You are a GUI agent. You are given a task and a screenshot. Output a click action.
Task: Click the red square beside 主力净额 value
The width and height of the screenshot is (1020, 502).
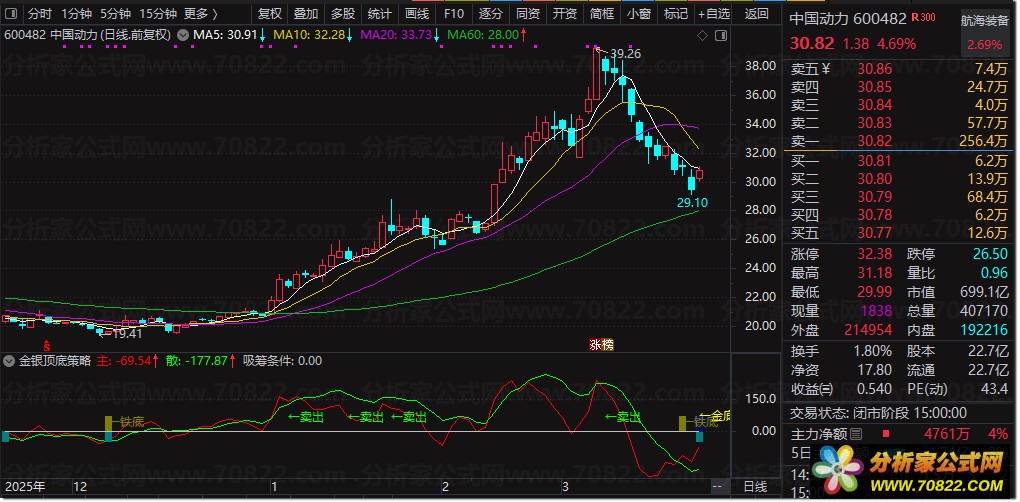tap(886, 434)
